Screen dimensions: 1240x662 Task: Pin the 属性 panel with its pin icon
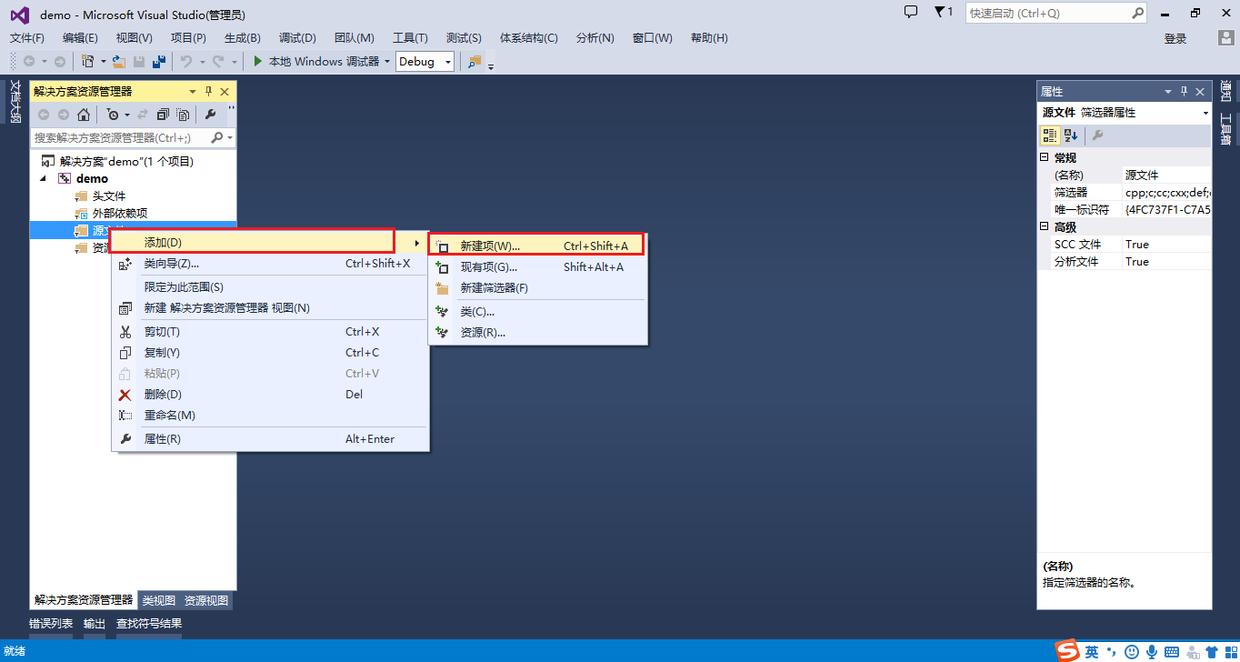[x=1183, y=91]
